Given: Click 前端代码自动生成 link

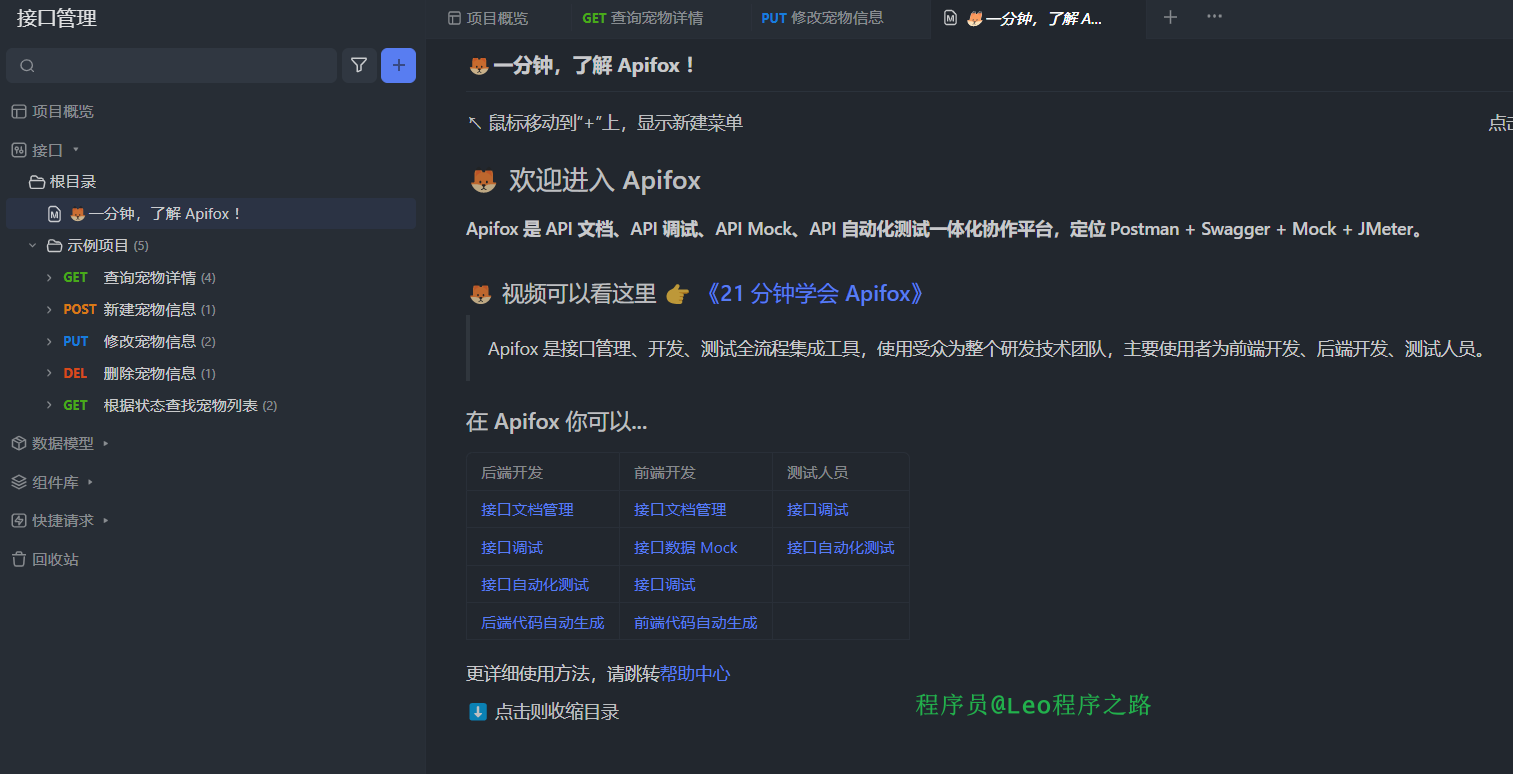Looking at the screenshot, I should point(696,623).
